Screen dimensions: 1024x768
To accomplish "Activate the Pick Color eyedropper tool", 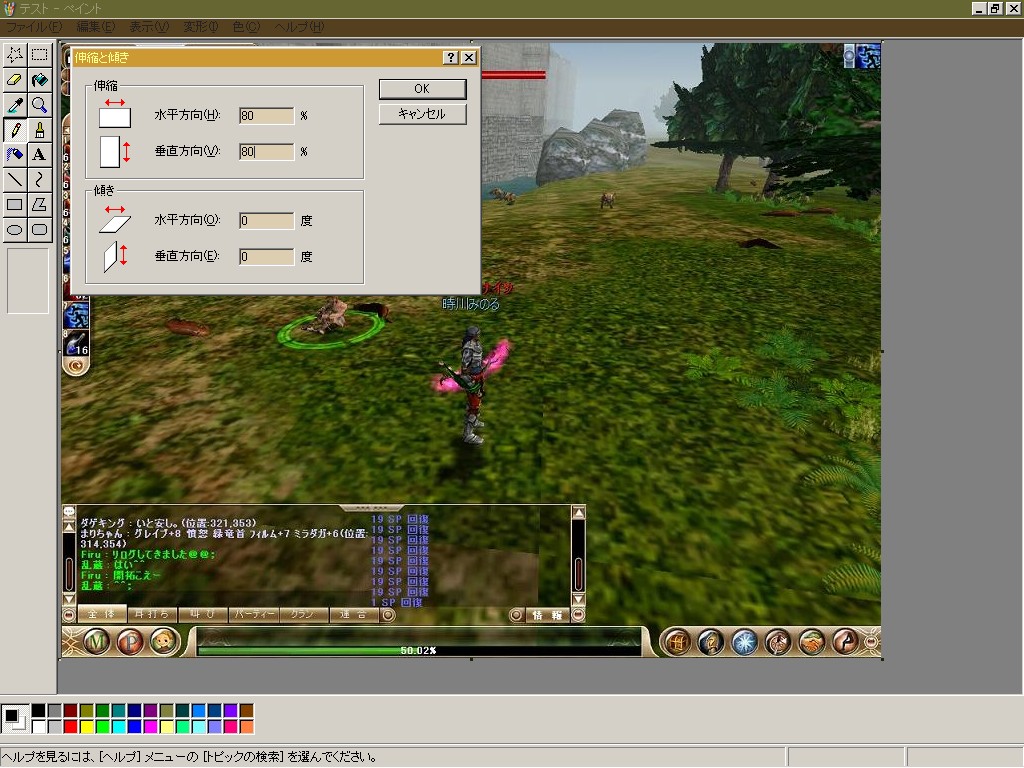I will pos(15,105).
